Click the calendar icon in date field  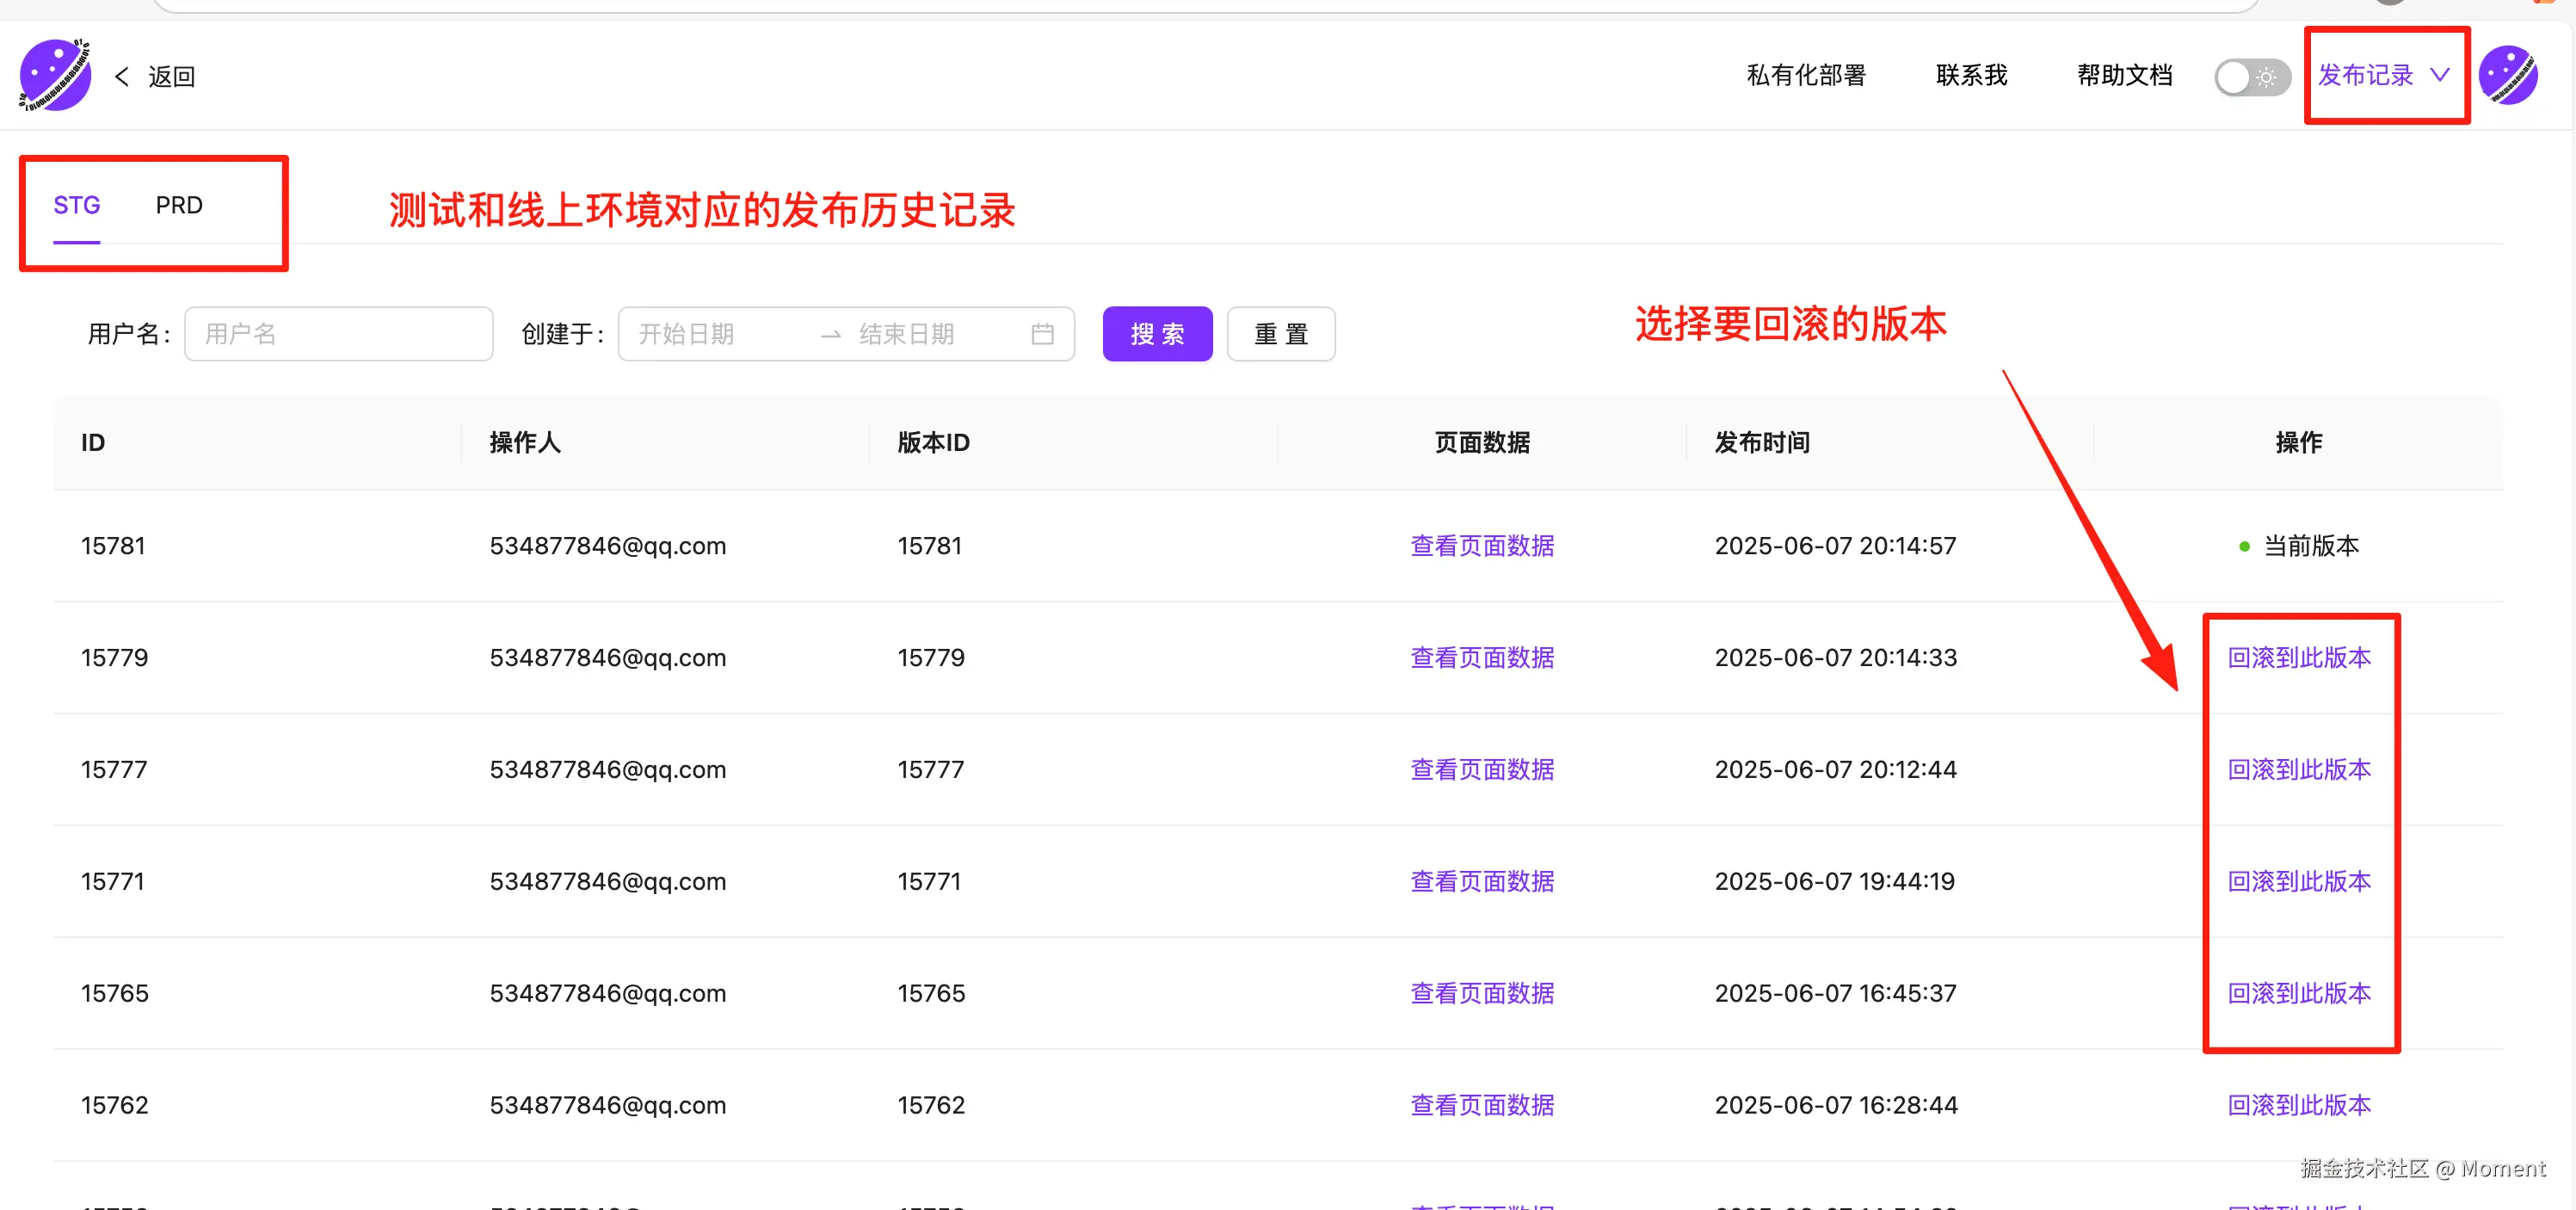[x=1042, y=334]
